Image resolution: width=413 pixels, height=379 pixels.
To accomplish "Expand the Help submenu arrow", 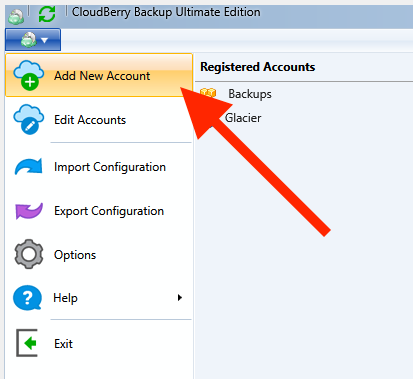I will point(180,298).
